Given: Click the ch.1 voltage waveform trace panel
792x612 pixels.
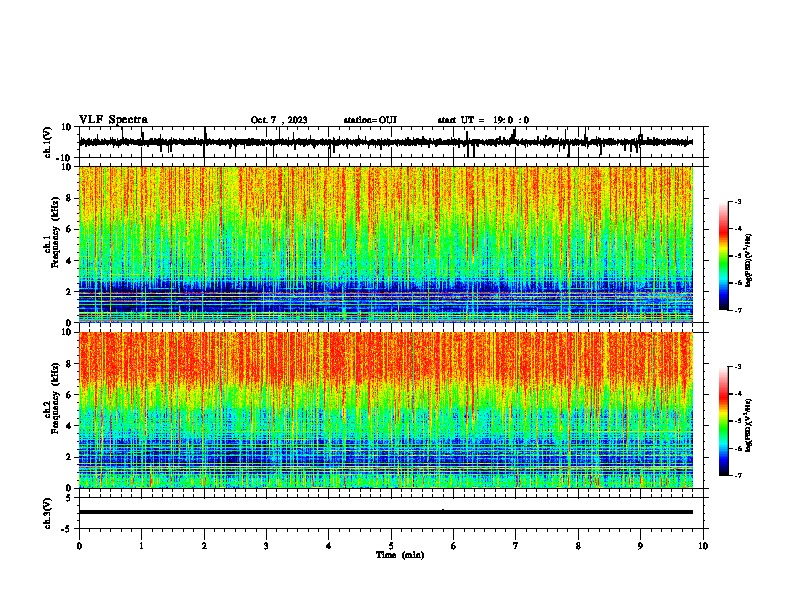Looking at the screenshot, I should click(x=391, y=142).
